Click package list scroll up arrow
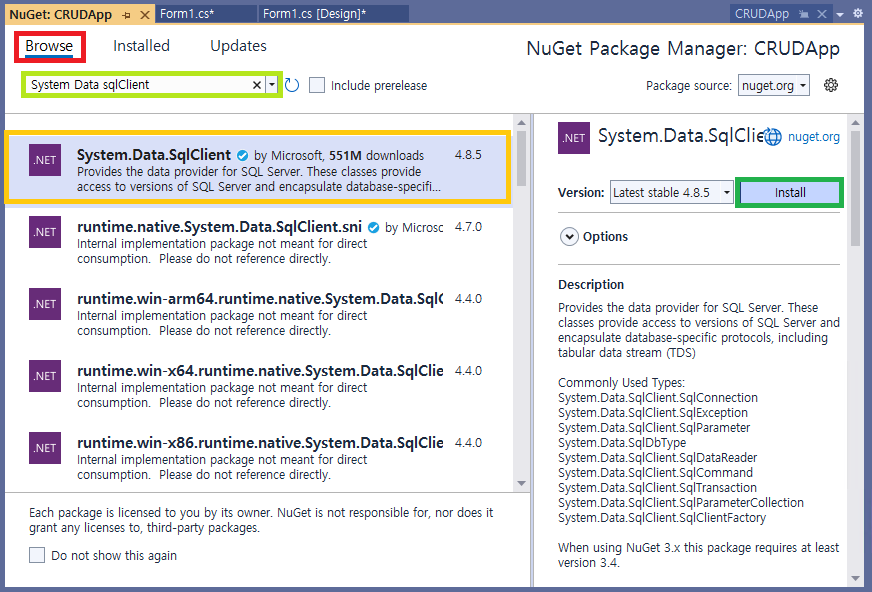Viewport: 872px width, 592px height. 521,122
